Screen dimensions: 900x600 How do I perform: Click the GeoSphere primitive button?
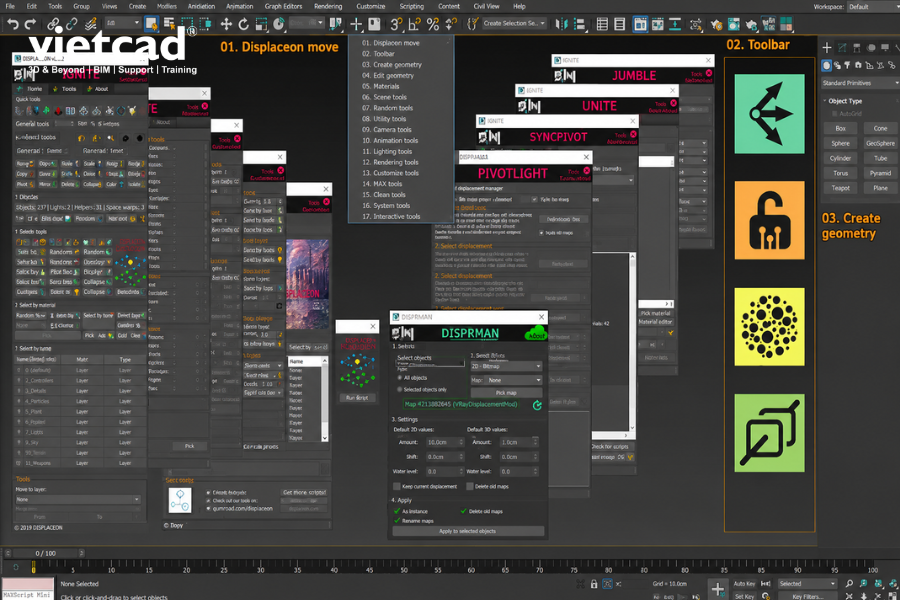pos(880,144)
